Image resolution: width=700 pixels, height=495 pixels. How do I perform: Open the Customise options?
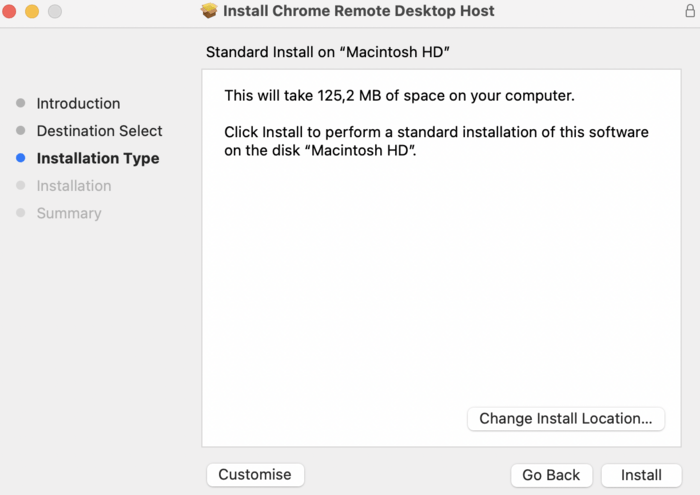[x=255, y=474]
